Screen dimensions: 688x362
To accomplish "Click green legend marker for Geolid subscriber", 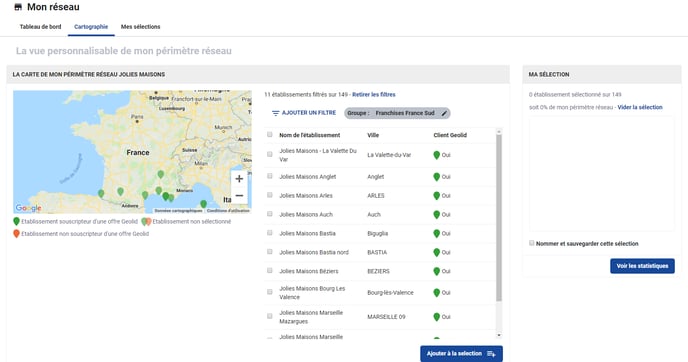I will [17, 222].
